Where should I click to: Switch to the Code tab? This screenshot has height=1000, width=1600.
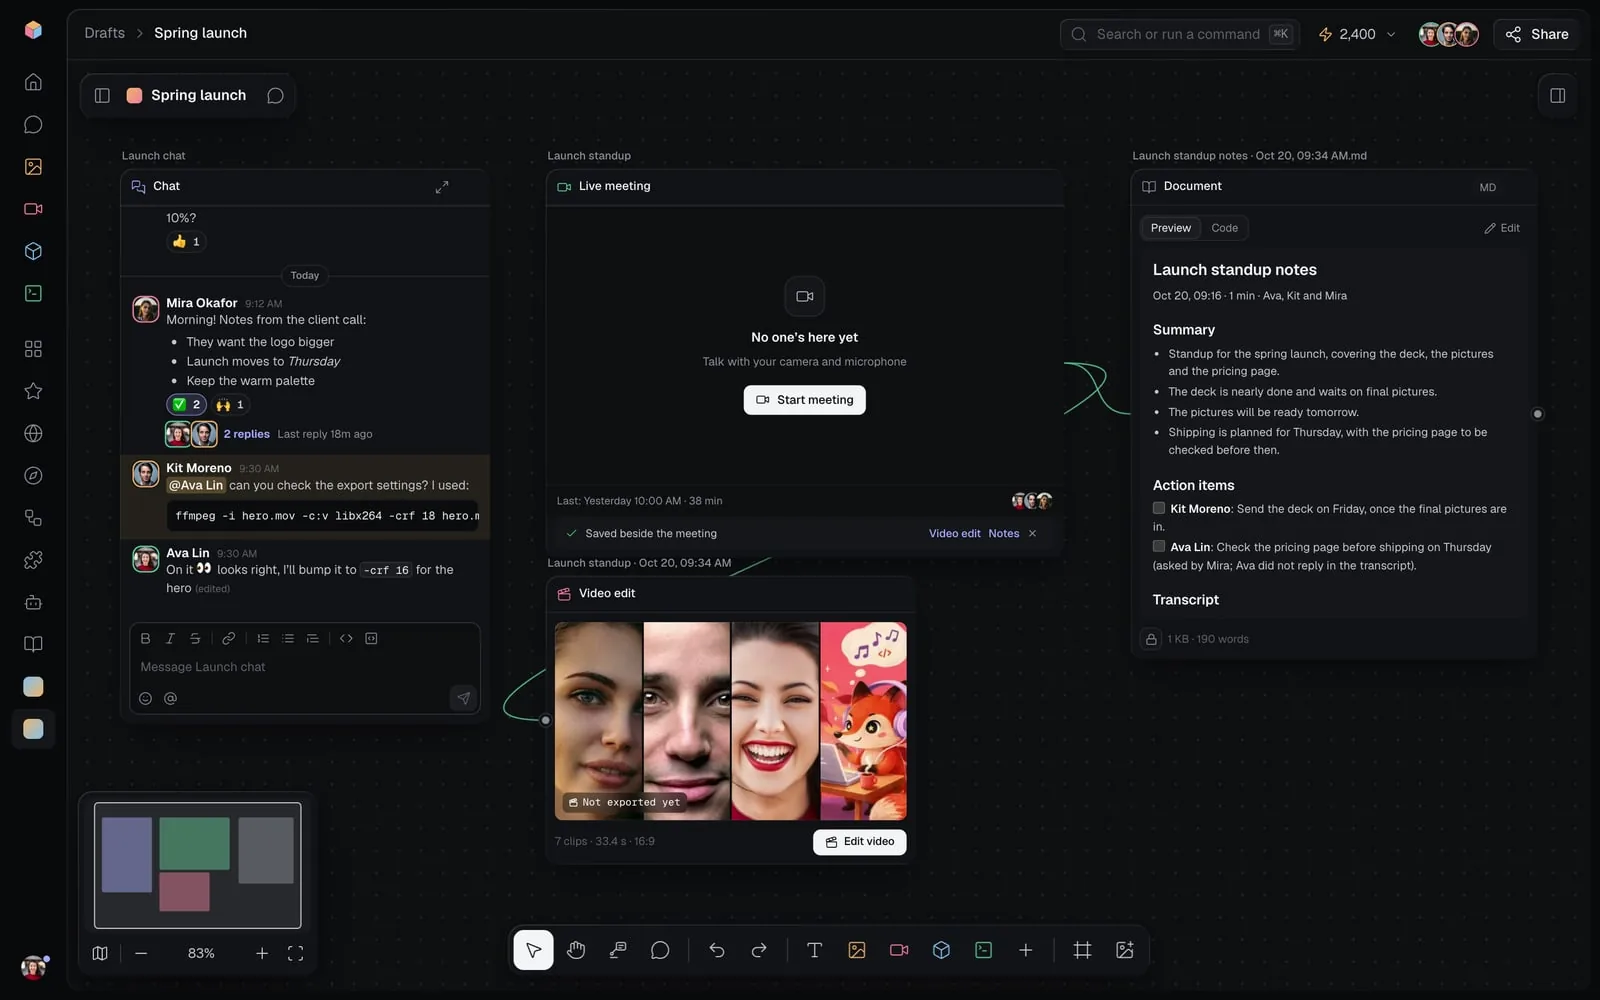pos(1224,228)
